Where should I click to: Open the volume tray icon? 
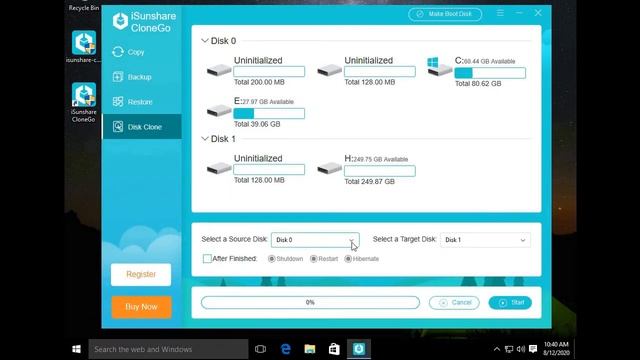520,349
